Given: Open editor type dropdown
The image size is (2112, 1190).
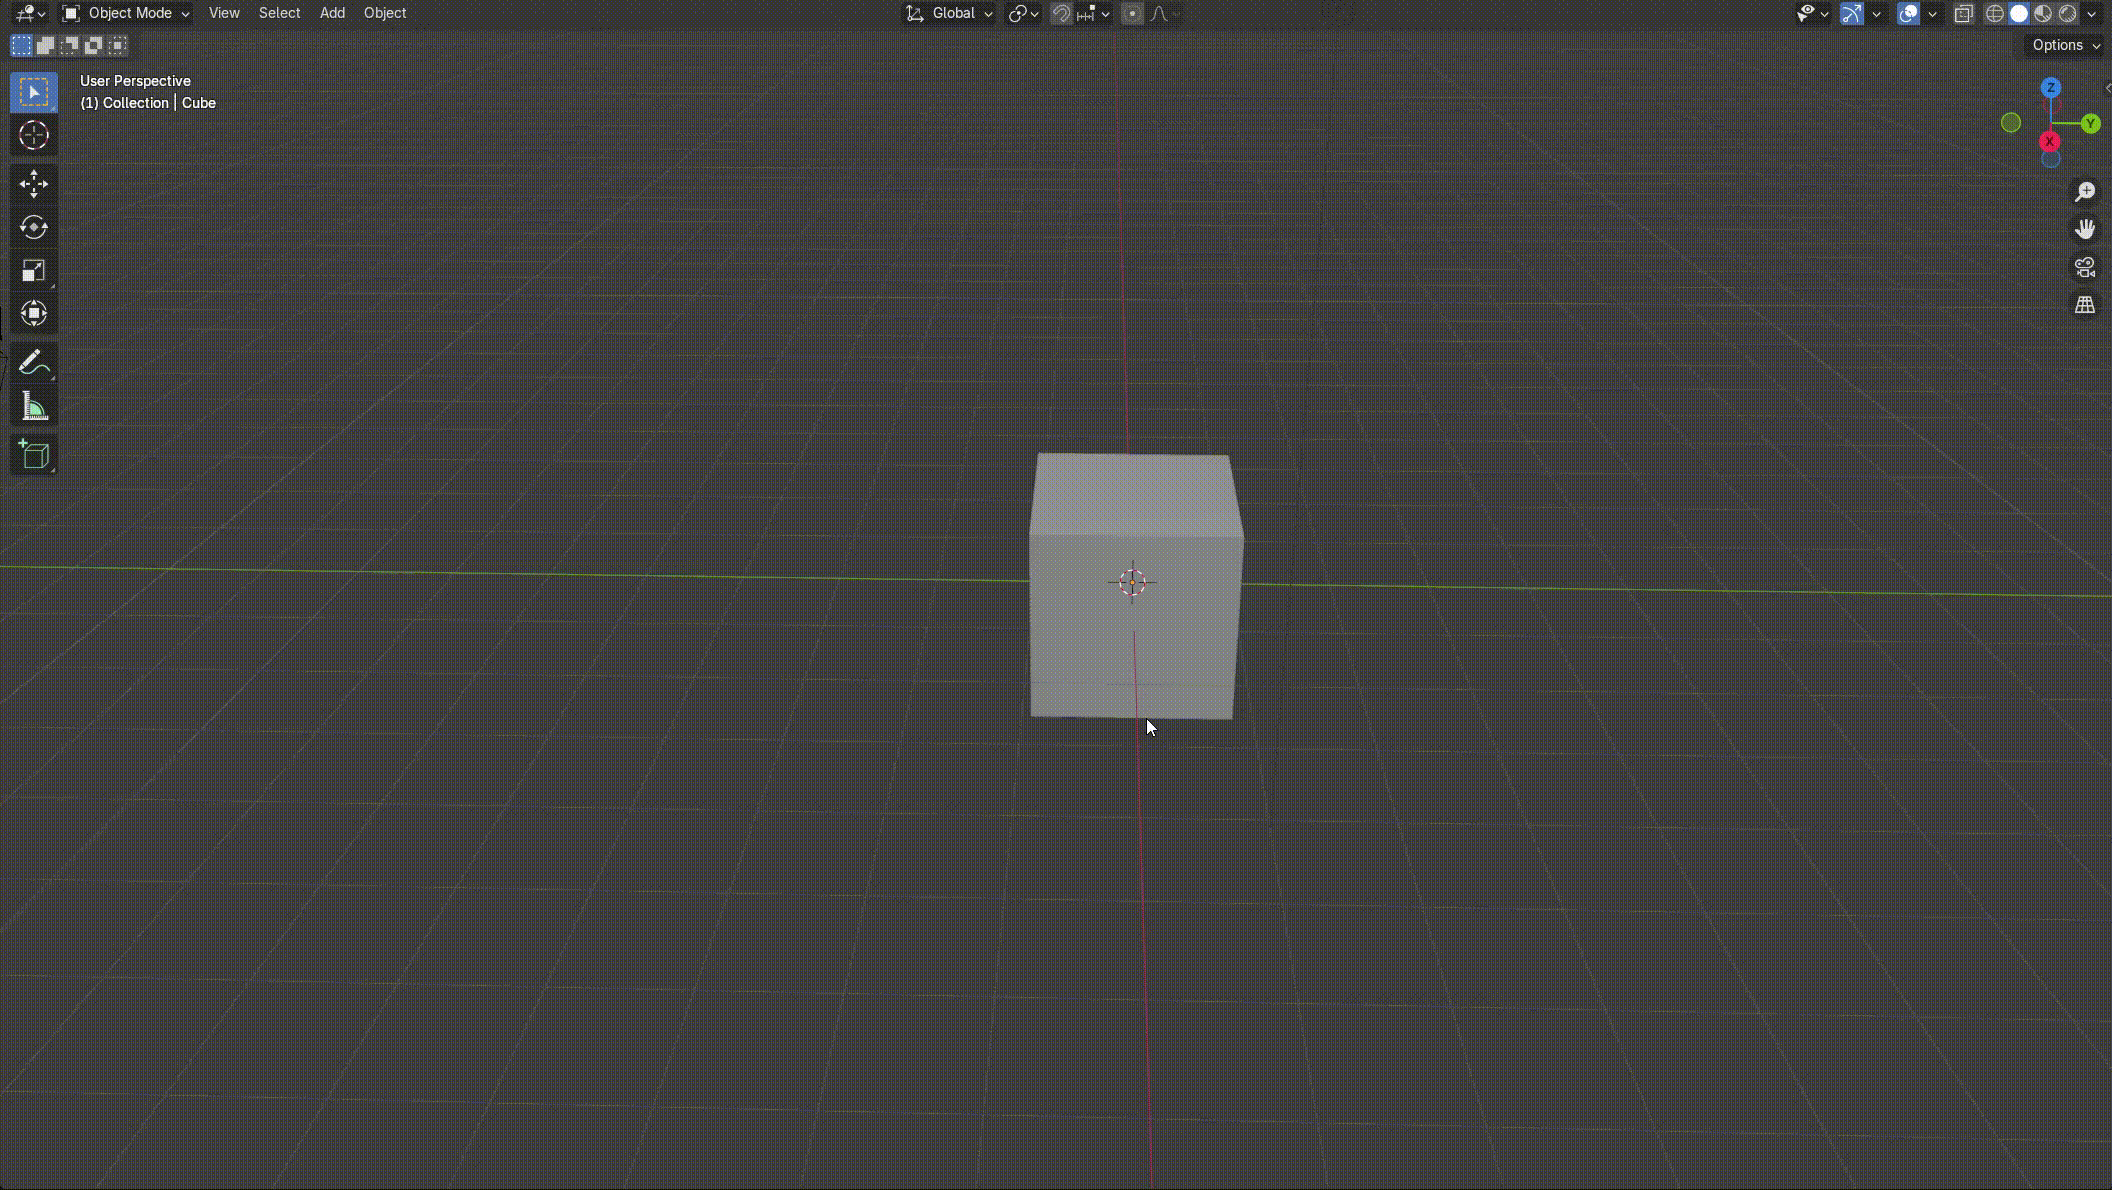Looking at the screenshot, I should (x=31, y=13).
